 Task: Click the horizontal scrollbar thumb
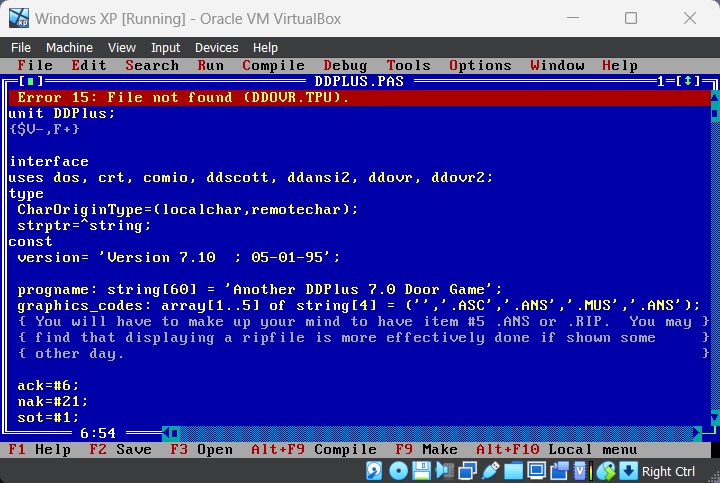pyautogui.click(x=175, y=432)
